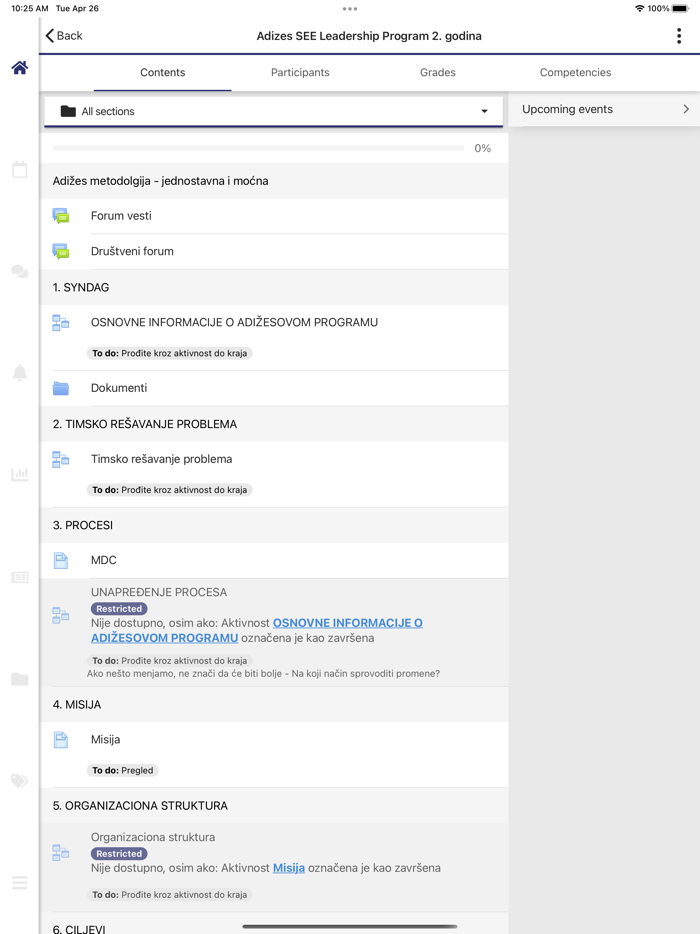Open the Forum vesti activity
The height and width of the screenshot is (934, 700).
pos(274,216)
